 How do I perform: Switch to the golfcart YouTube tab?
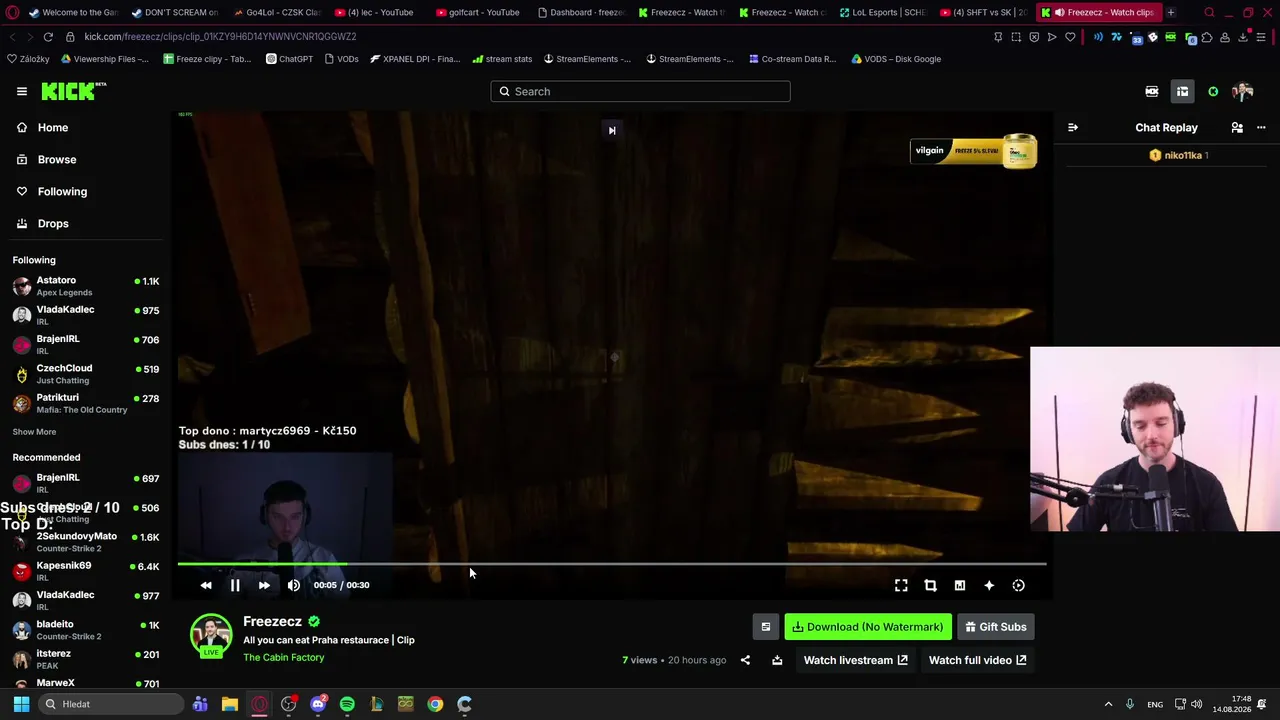pos(478,12)
